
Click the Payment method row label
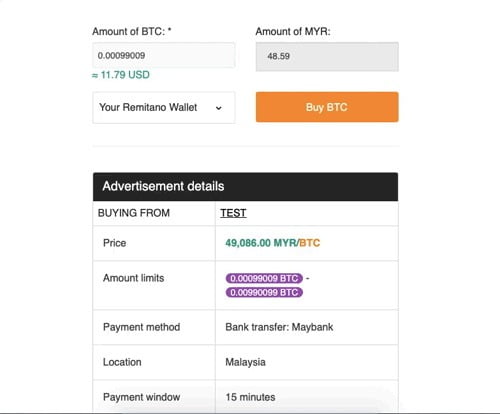141,327
